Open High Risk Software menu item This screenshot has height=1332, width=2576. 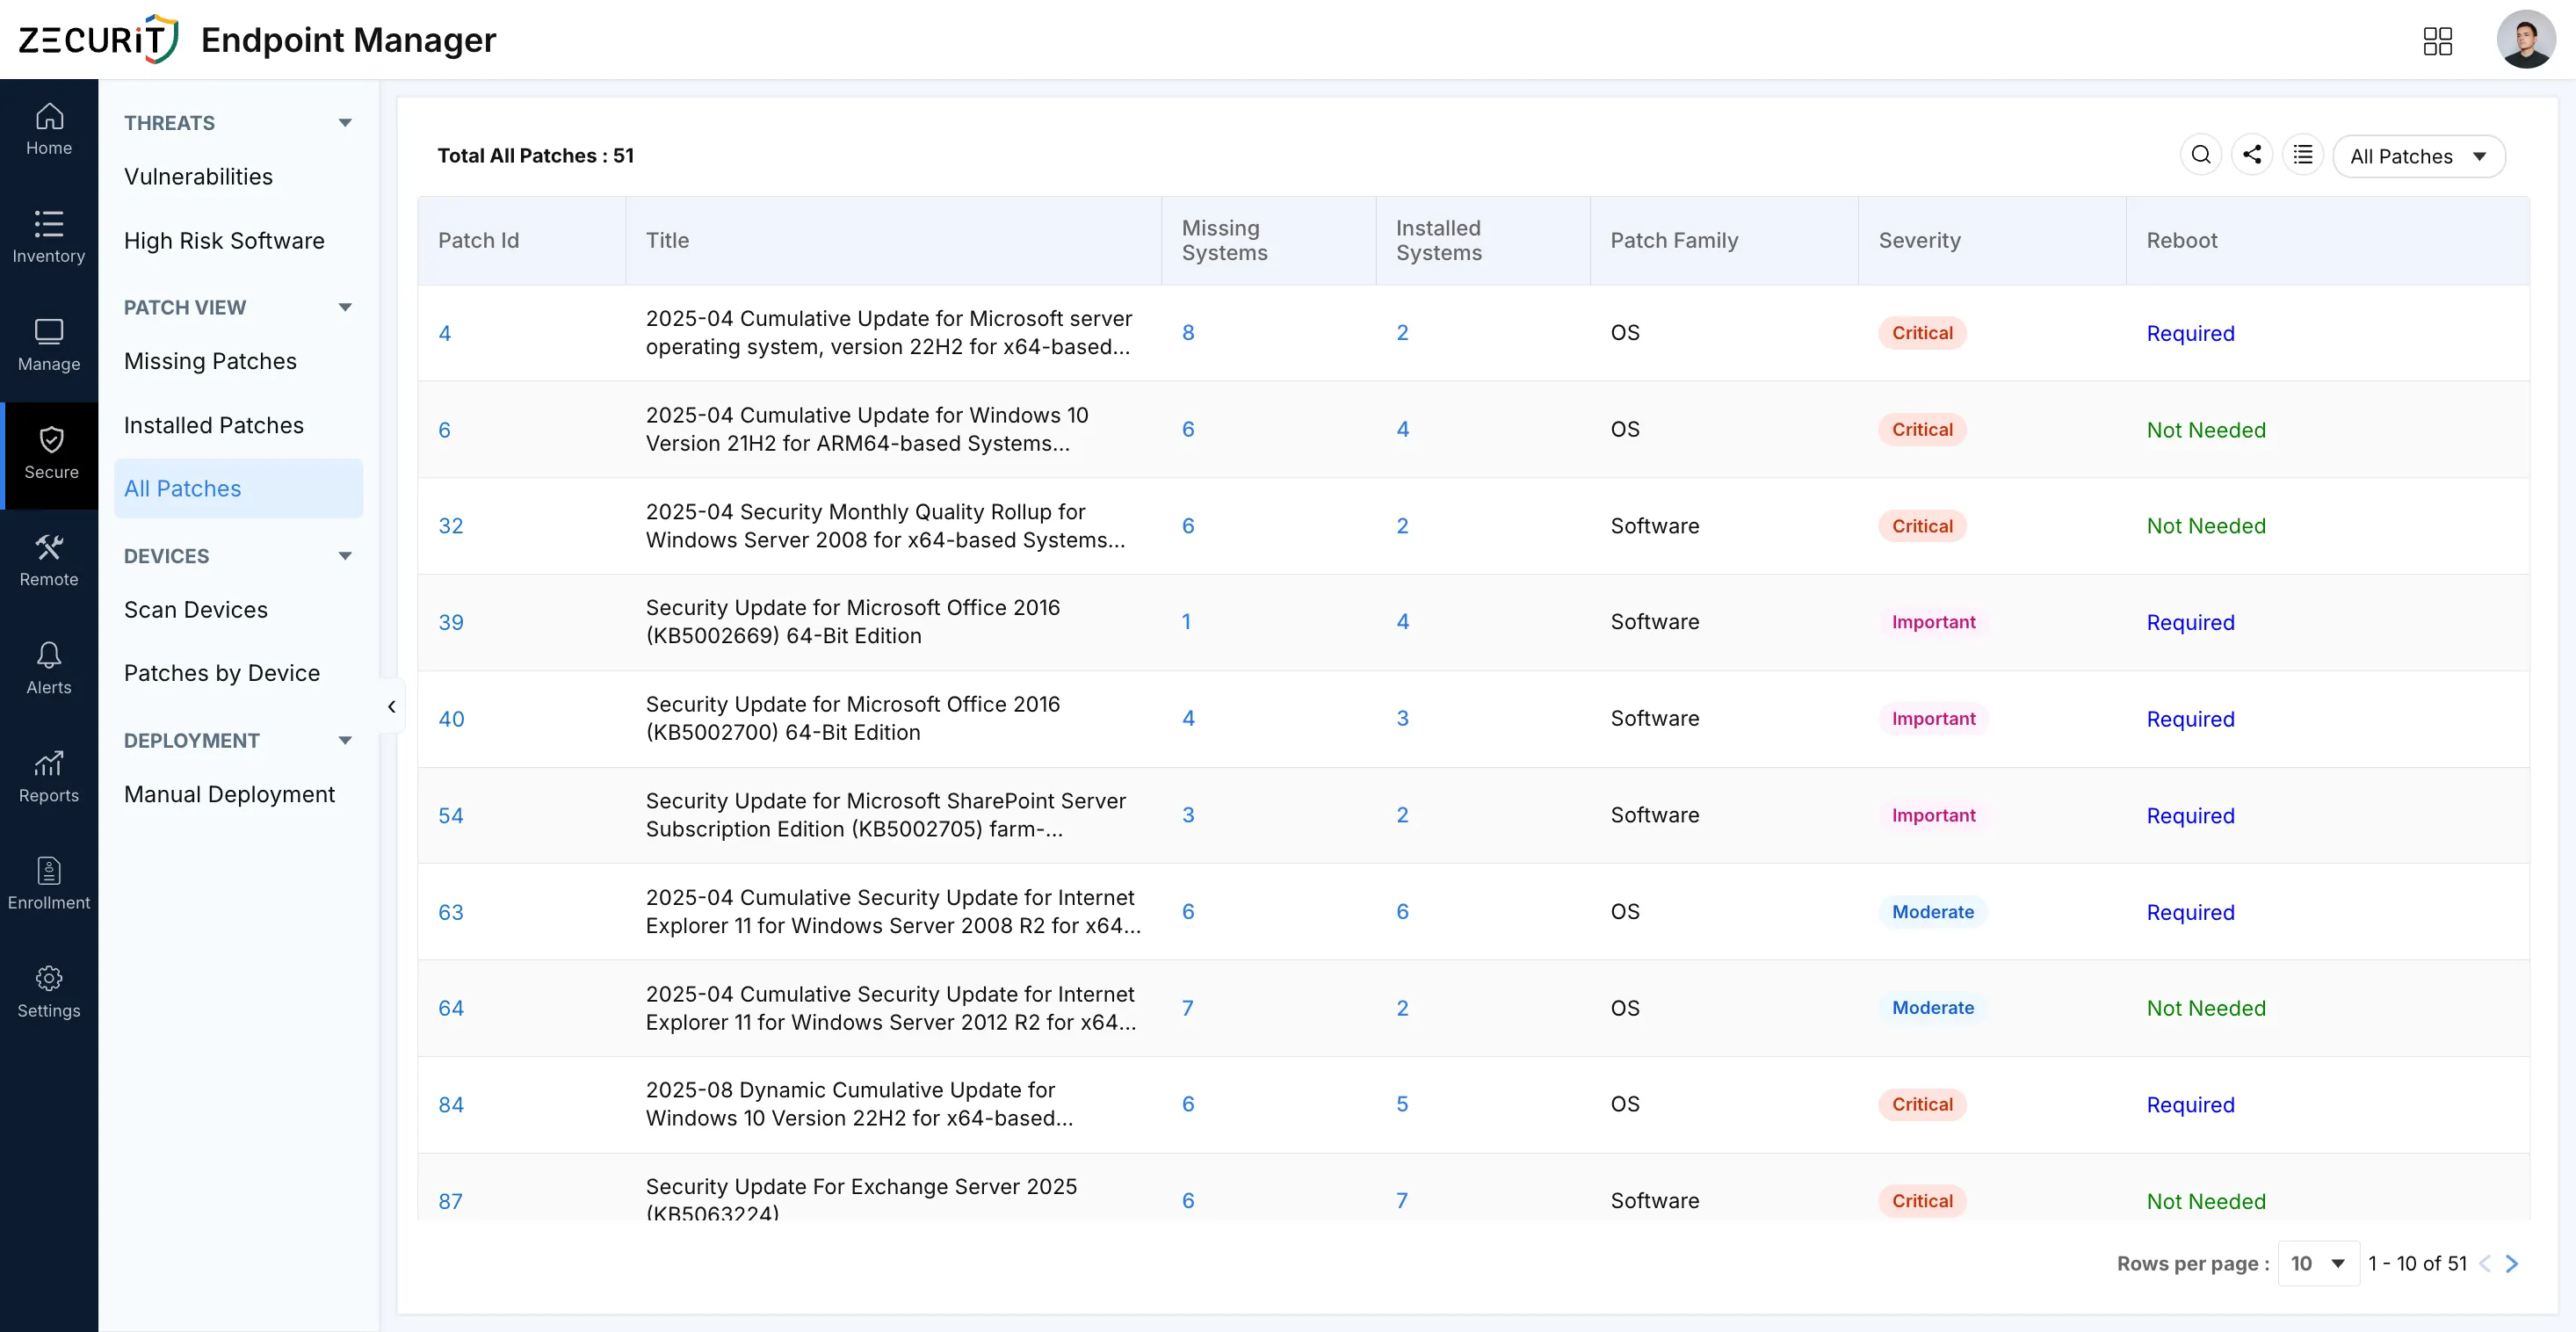(224, 241)
